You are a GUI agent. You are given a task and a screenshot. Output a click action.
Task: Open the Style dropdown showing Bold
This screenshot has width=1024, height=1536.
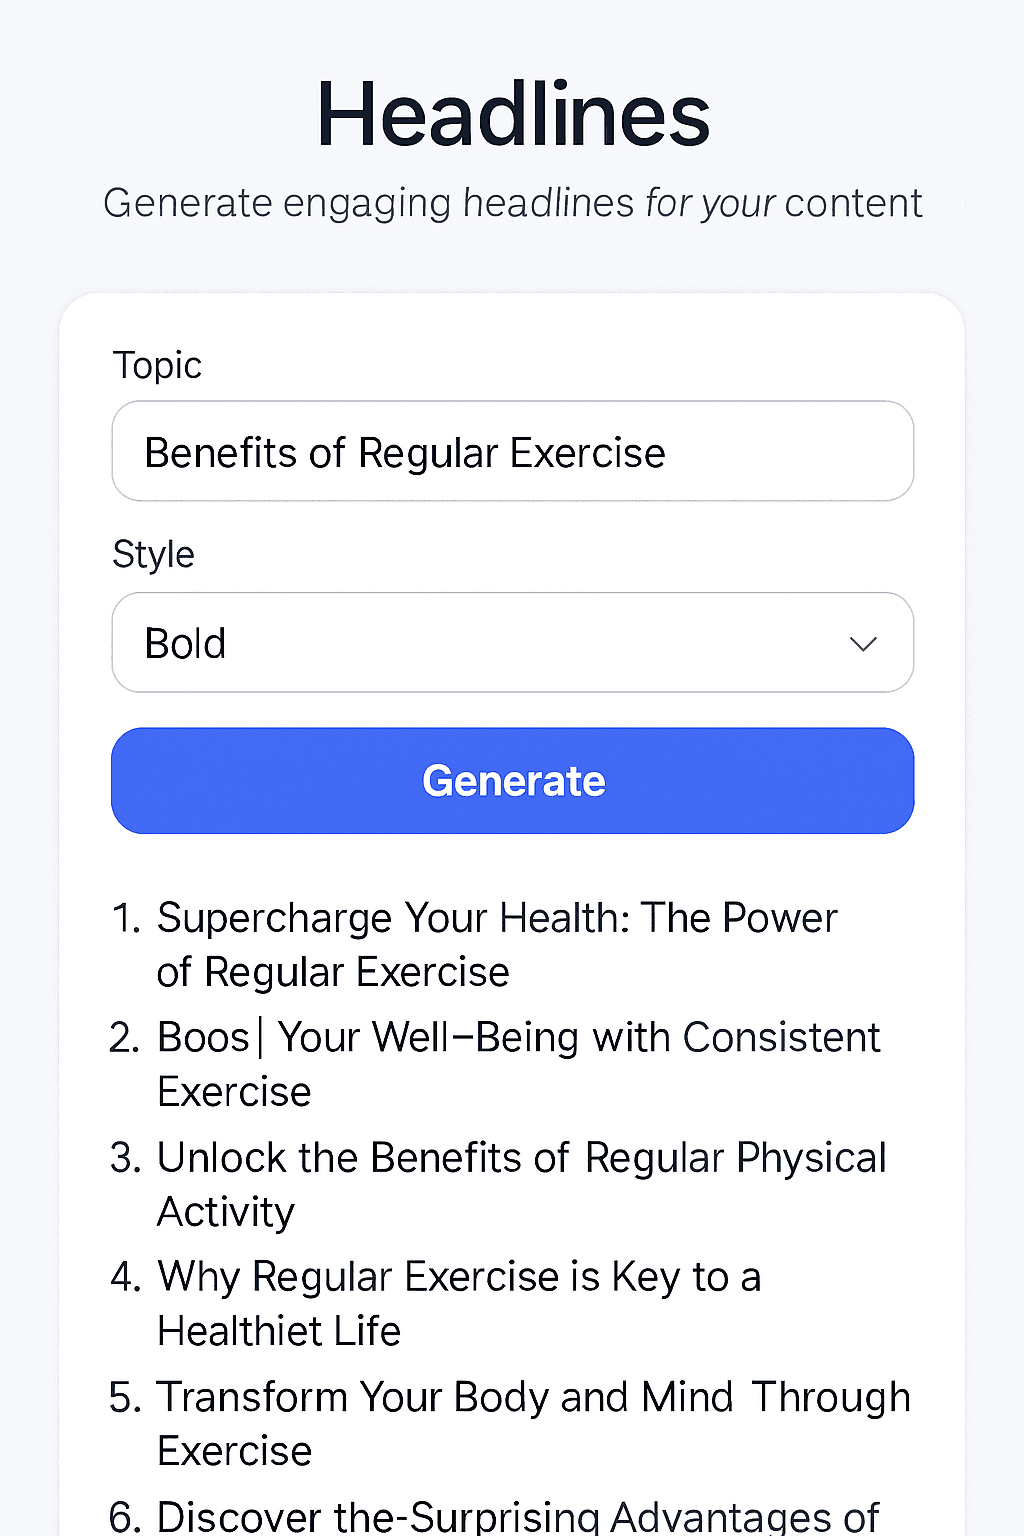click(512, 643)
